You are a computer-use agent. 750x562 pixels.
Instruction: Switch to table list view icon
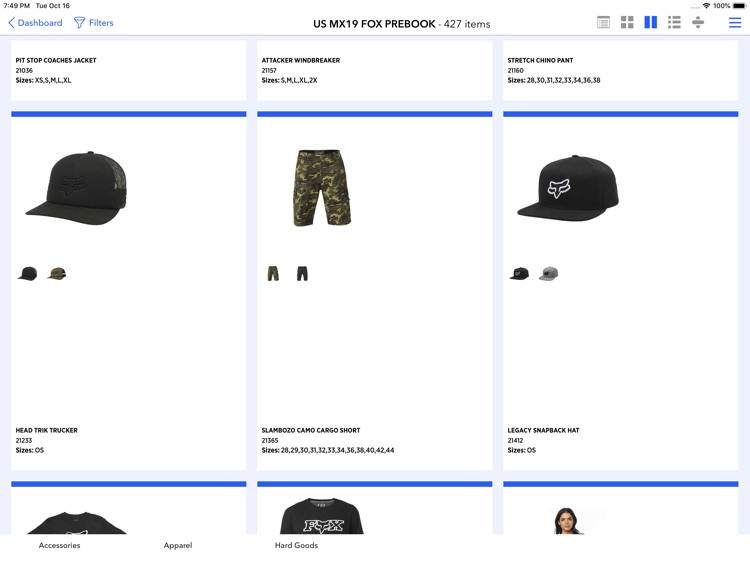(x=603, y=22)
